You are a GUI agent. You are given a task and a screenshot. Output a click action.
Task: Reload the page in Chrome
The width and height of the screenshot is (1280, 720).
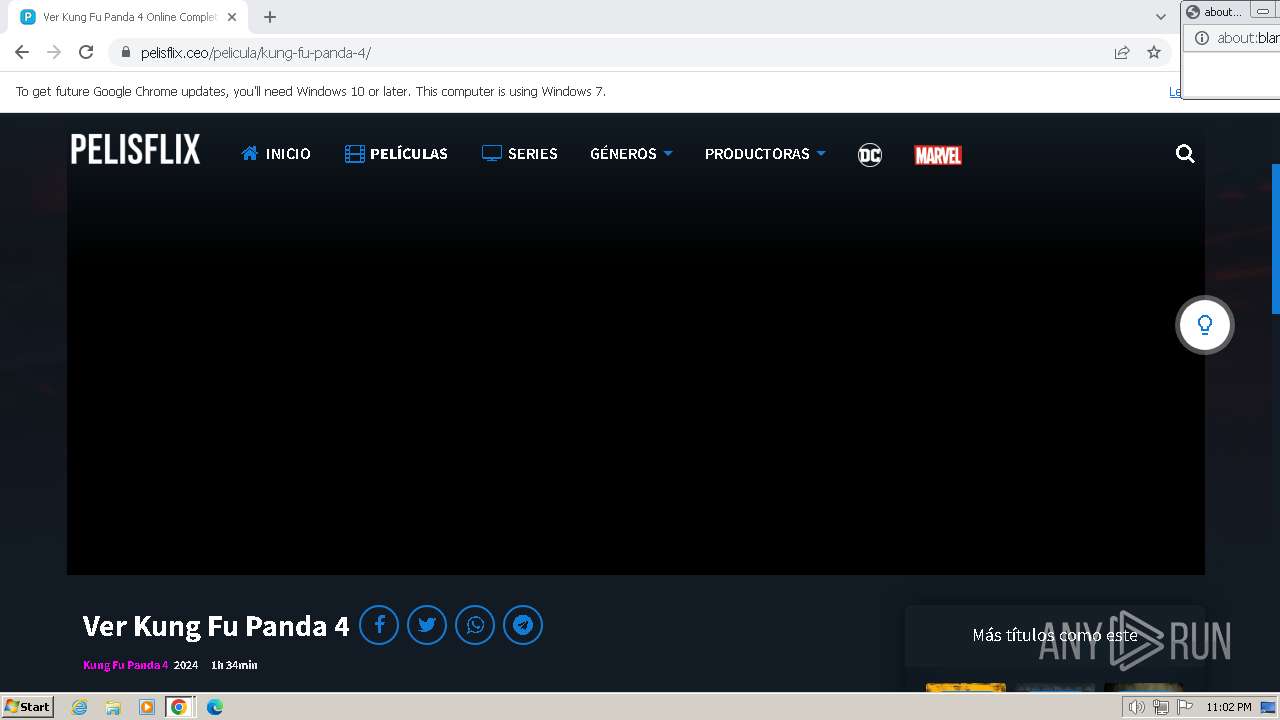(86, 52)
